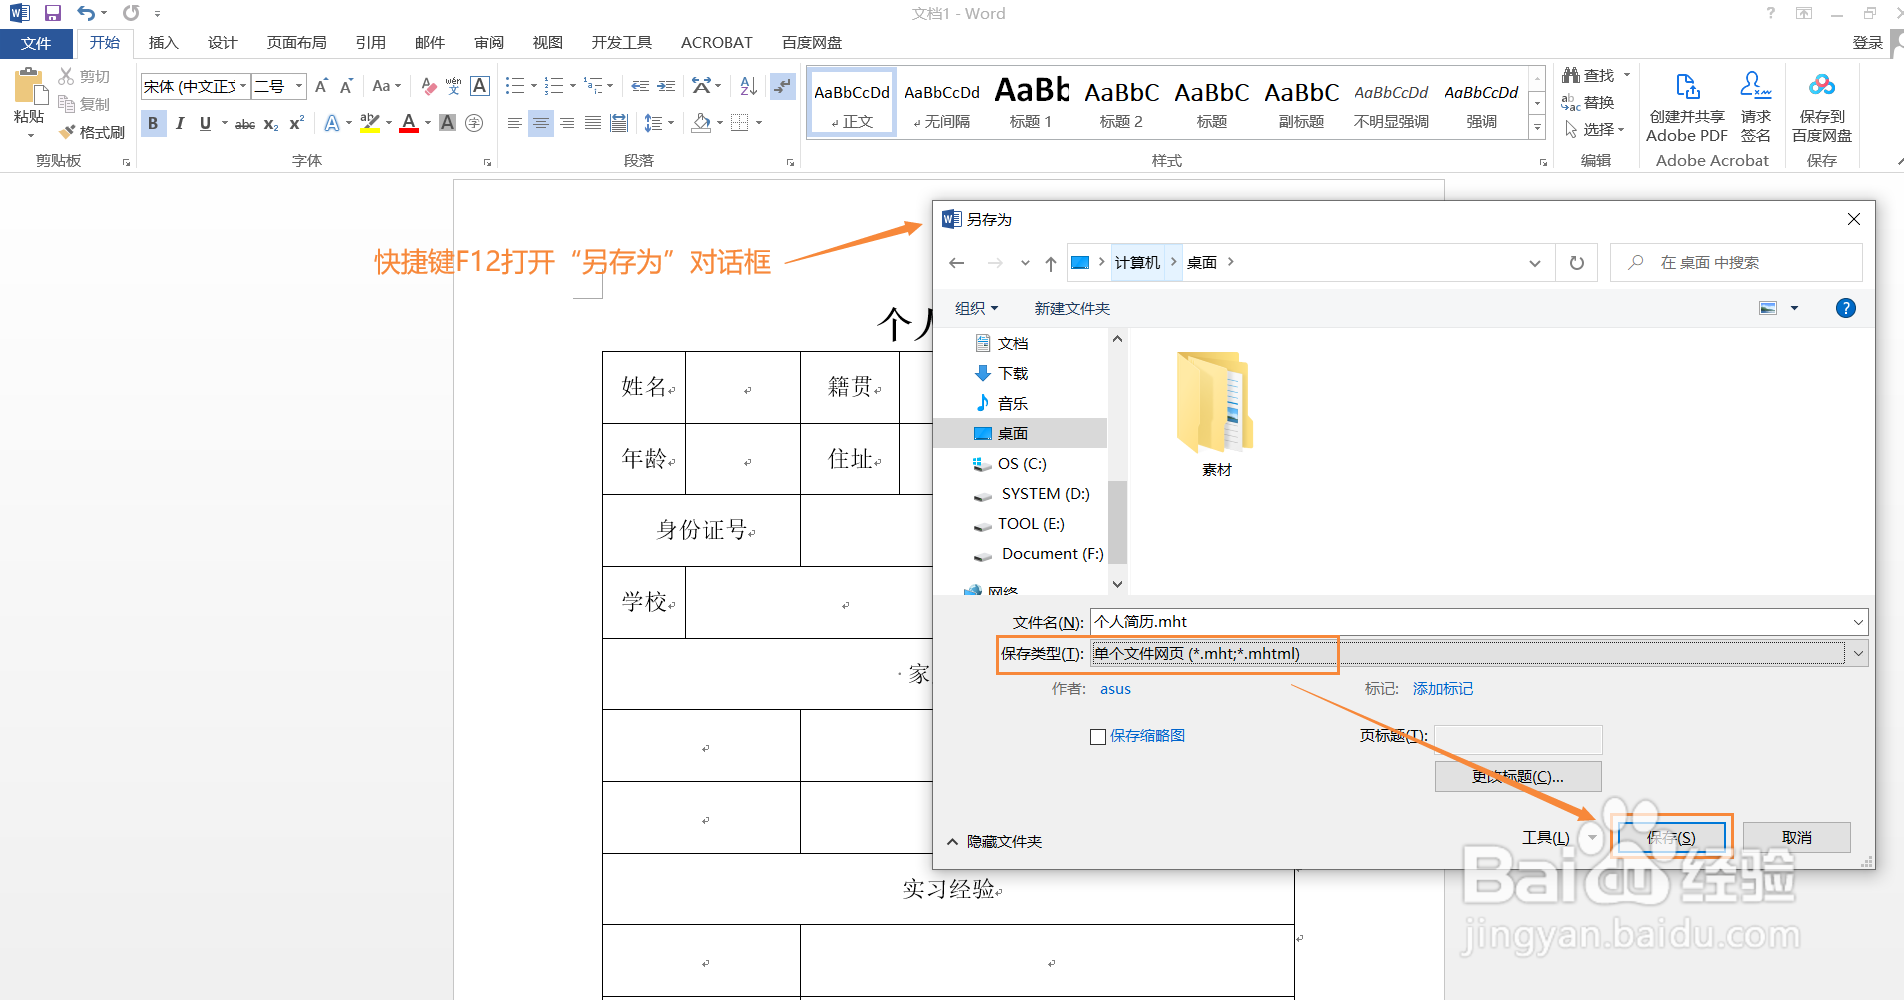The image size is (1904, 1000).
Task: Click the Undo icon in Quick Access Toolbar
Action: pos(84,13)
